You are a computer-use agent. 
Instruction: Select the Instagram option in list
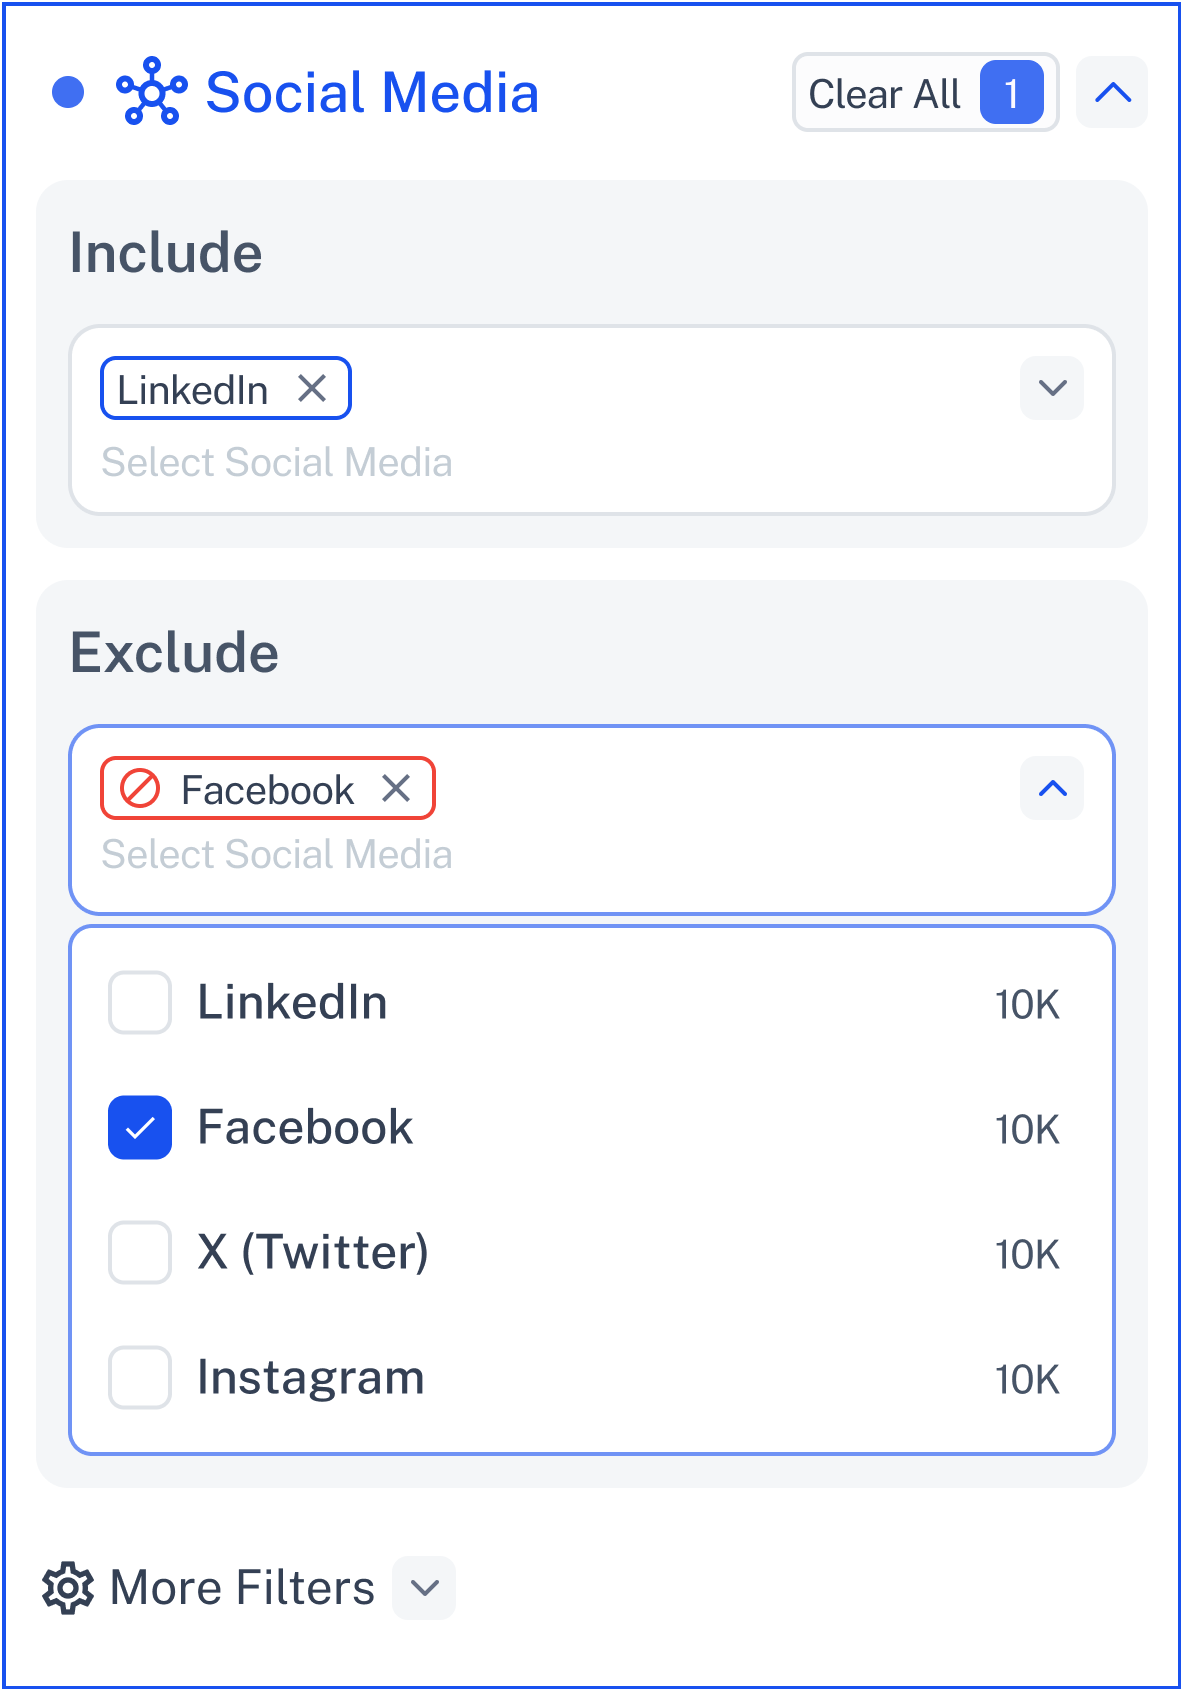[592, 1377]
